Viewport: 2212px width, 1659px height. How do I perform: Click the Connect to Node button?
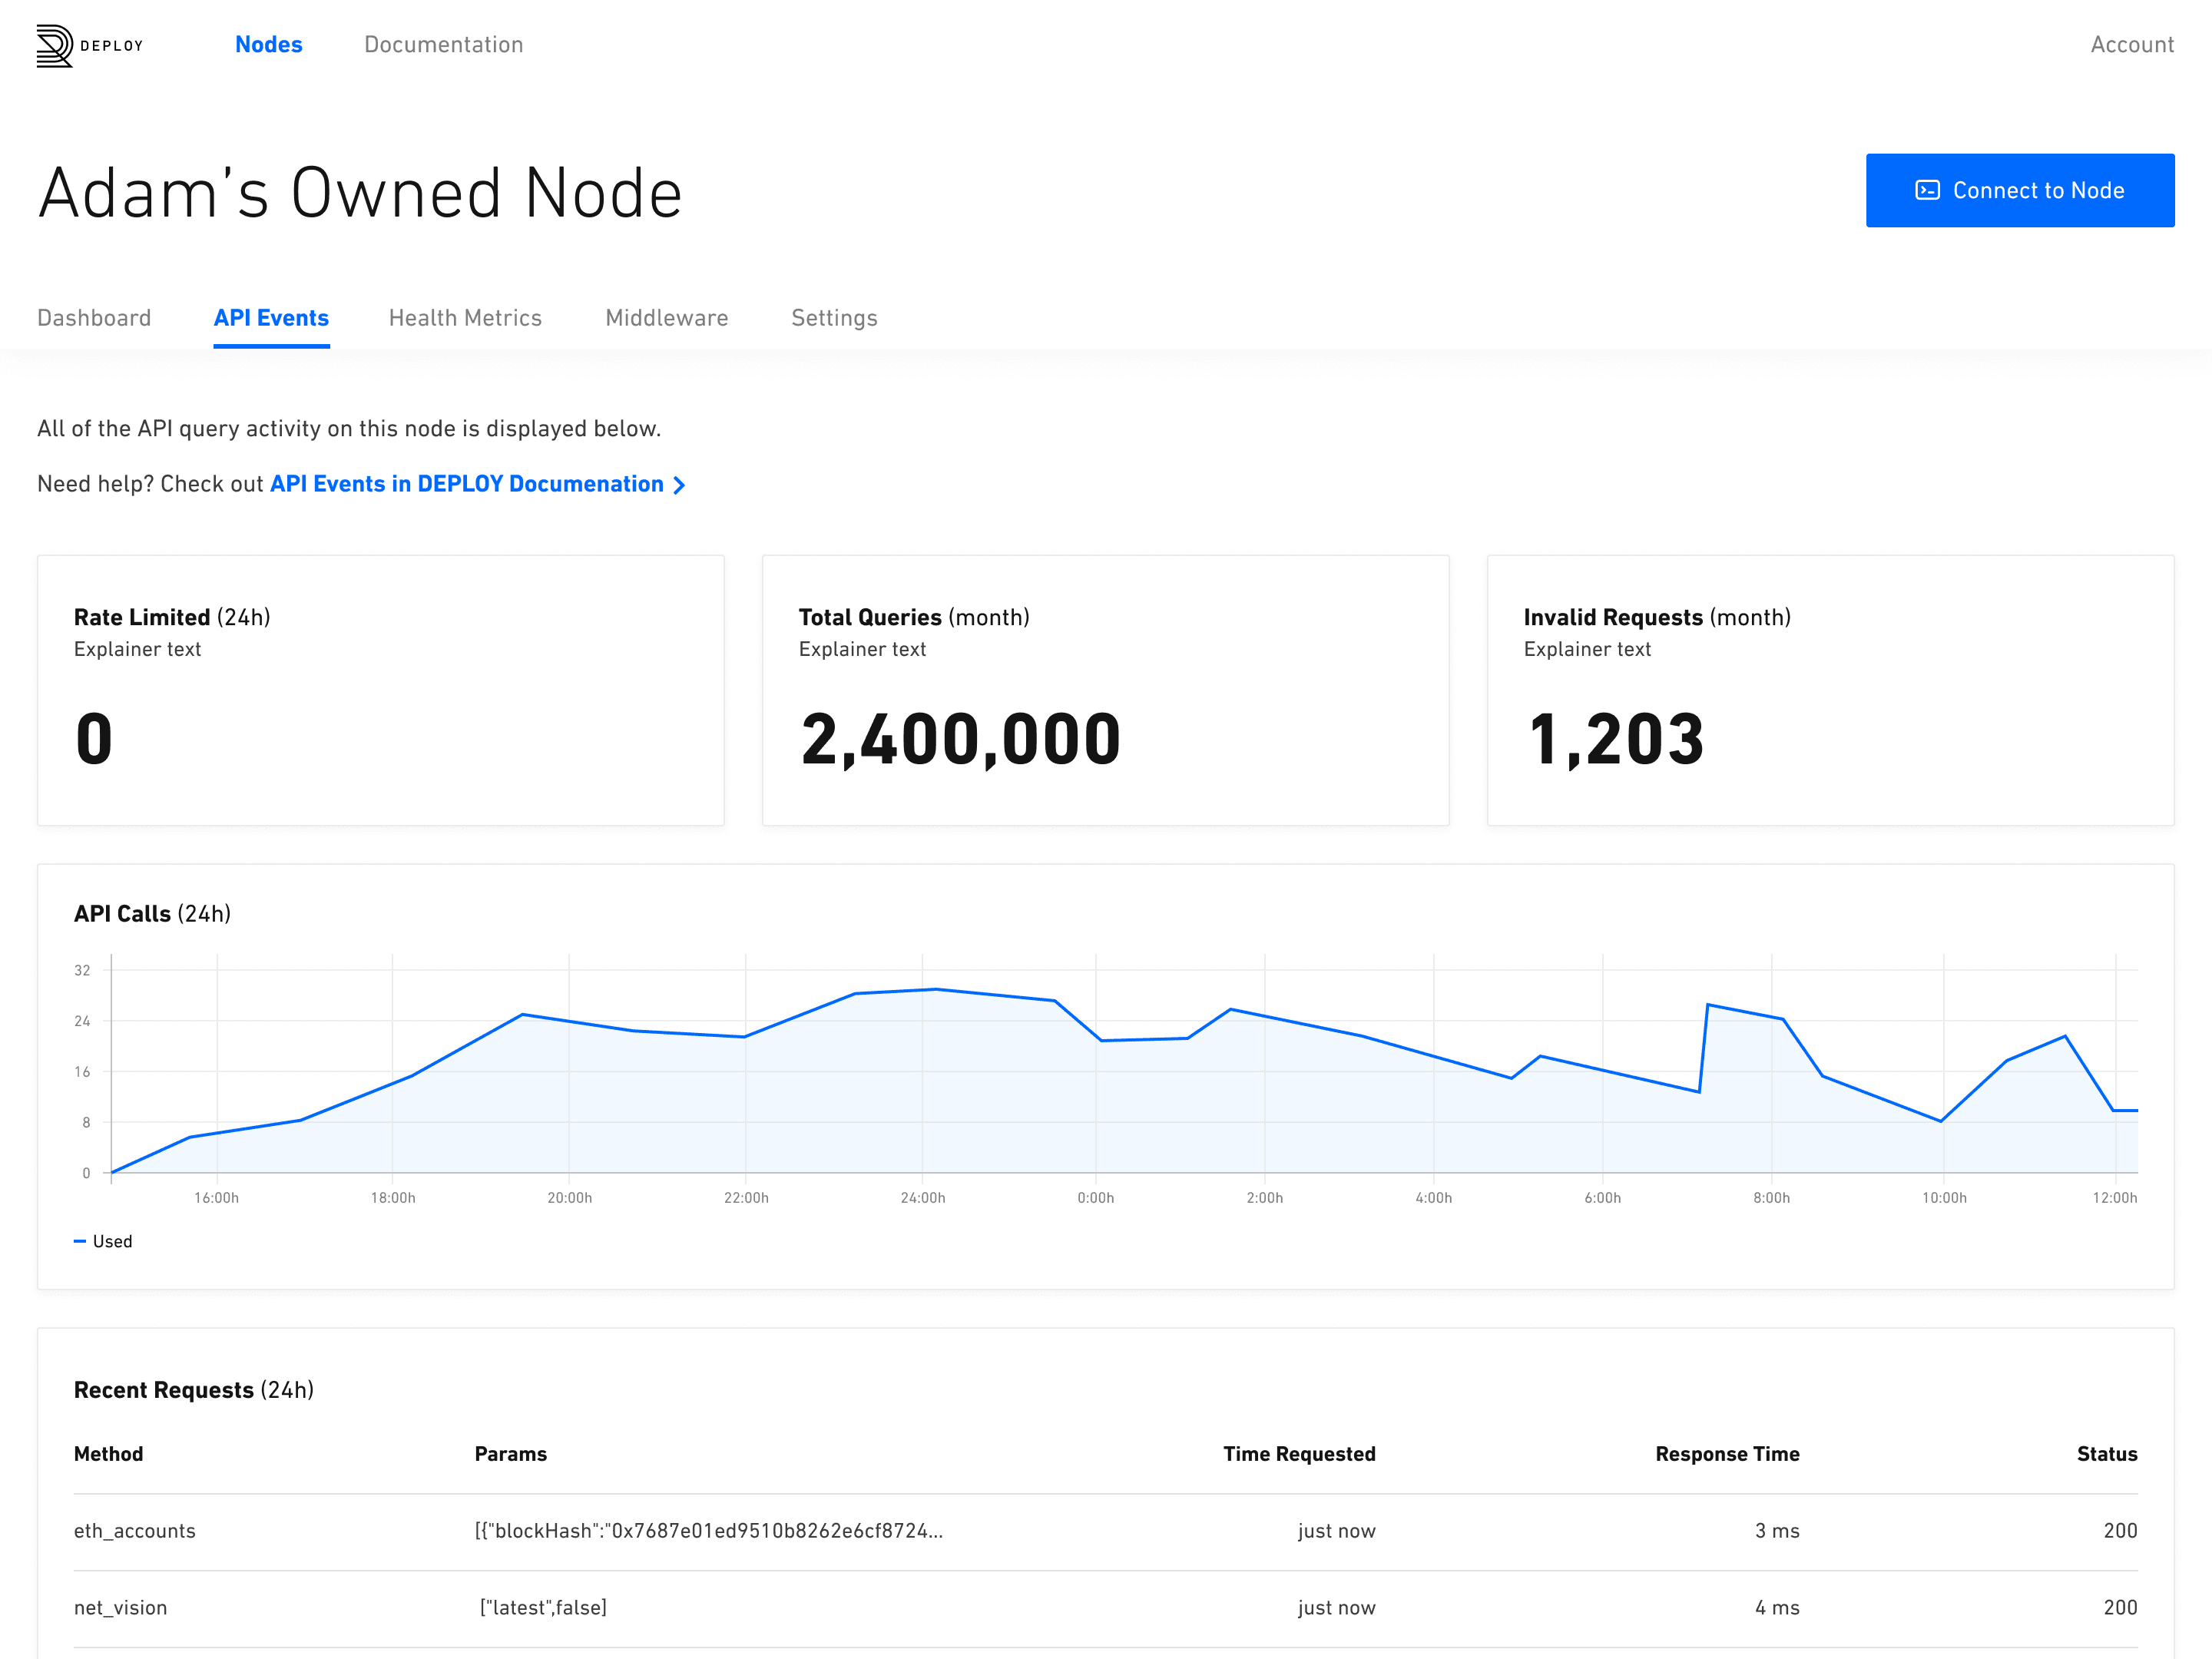click(2020, 190)
